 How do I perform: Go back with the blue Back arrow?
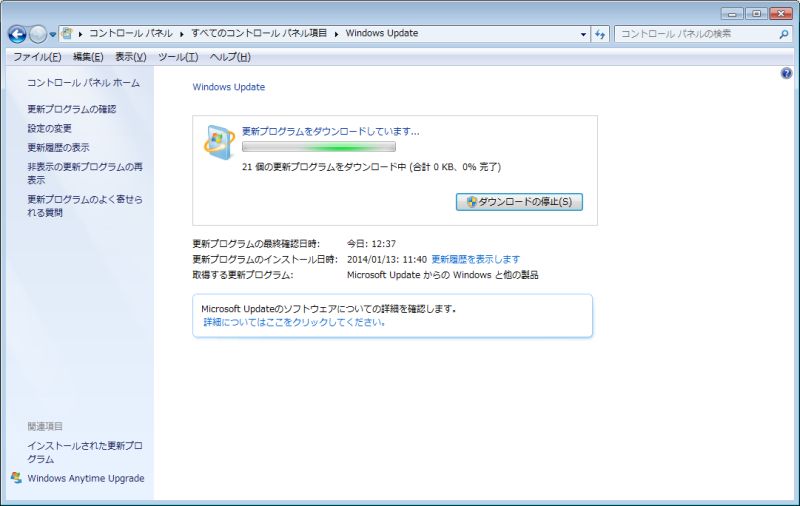coord(17,34)
